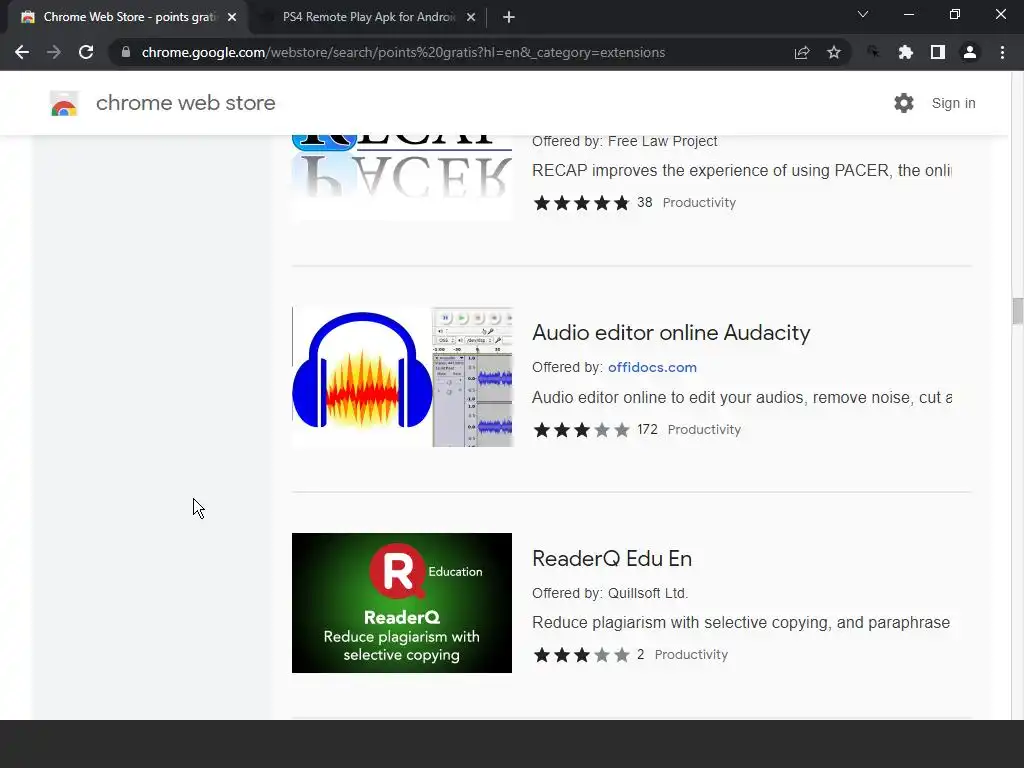This screenshot has height=768, width=1024.
Task: Open the tab search chevron
Action: point(863,14)
